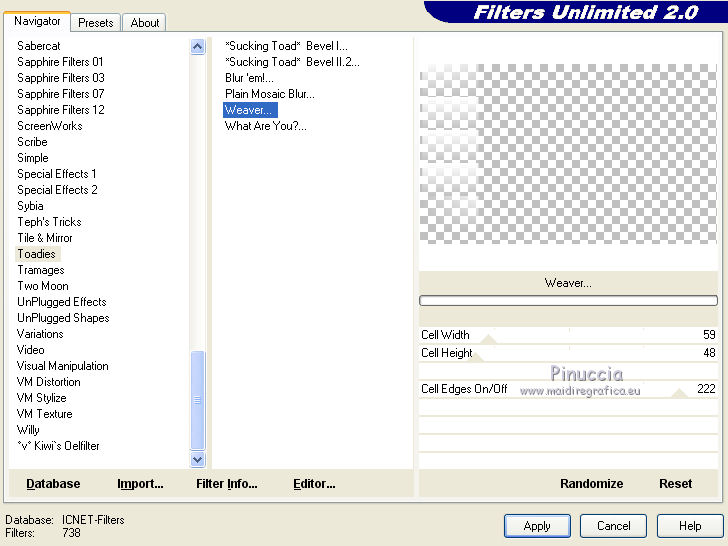Select the ScreenWorks category
This screenshot has width=728, height=546.
pyautogui.click(x=50, y=126)
